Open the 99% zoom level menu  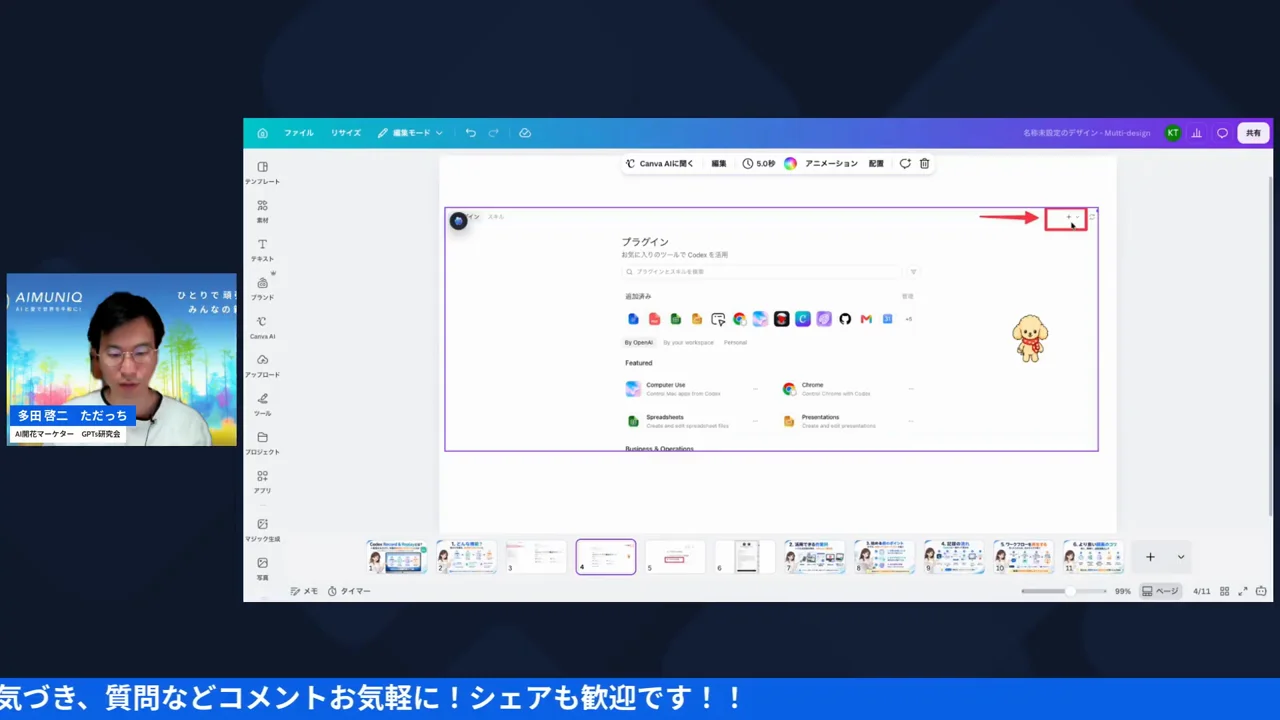[x=1123, y=591]
